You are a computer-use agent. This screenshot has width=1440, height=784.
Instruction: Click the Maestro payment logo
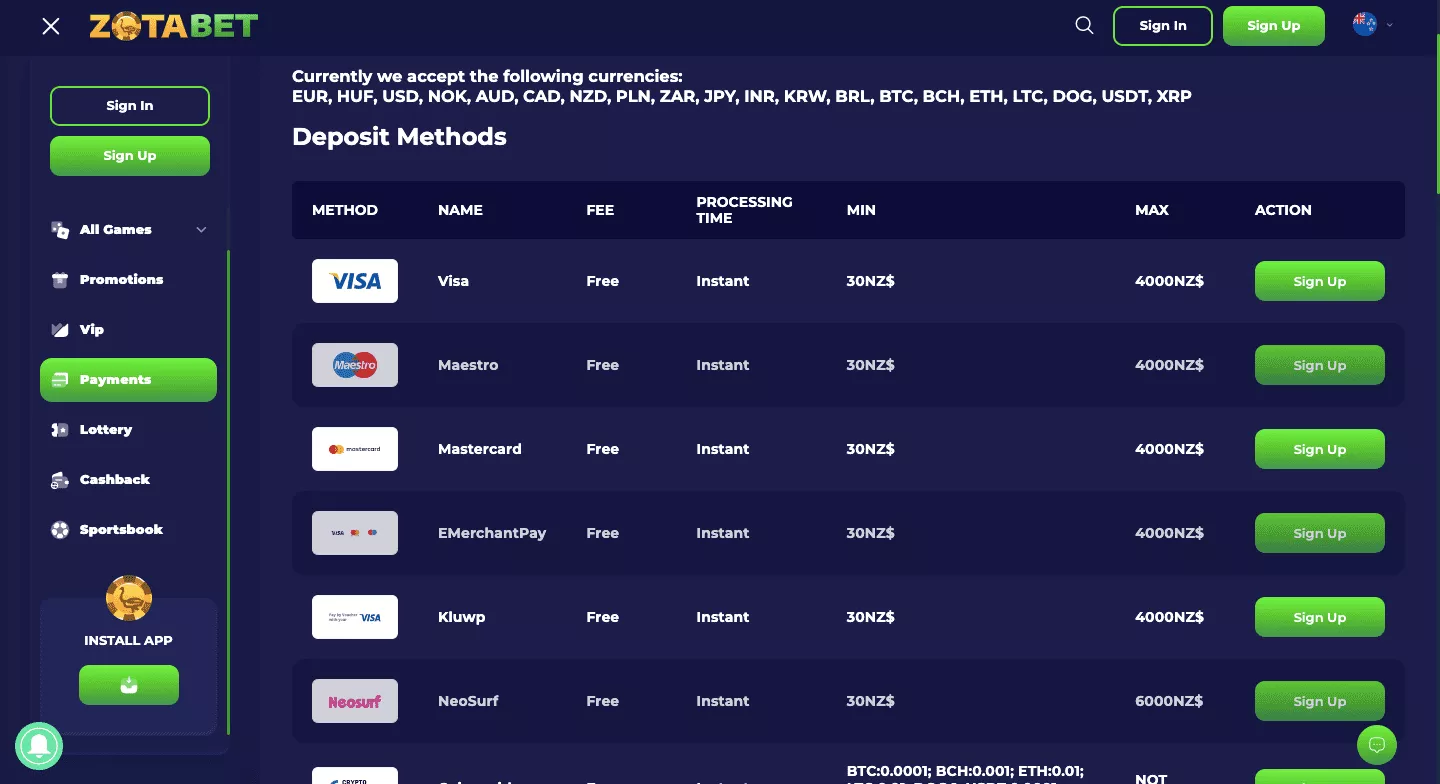(x=355, y=365)
